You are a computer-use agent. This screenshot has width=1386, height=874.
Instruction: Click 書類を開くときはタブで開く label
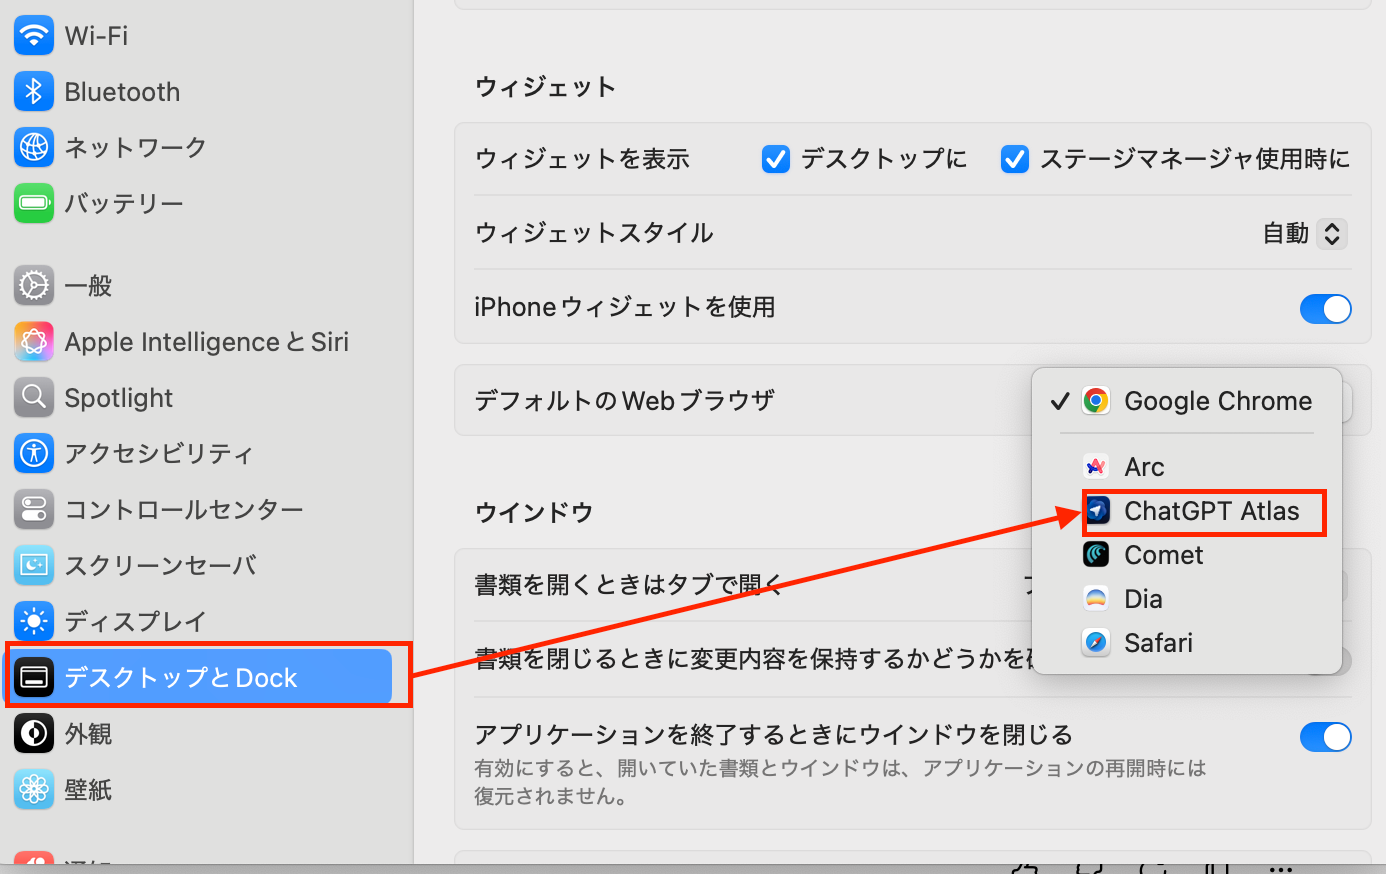tap(629, 585)
